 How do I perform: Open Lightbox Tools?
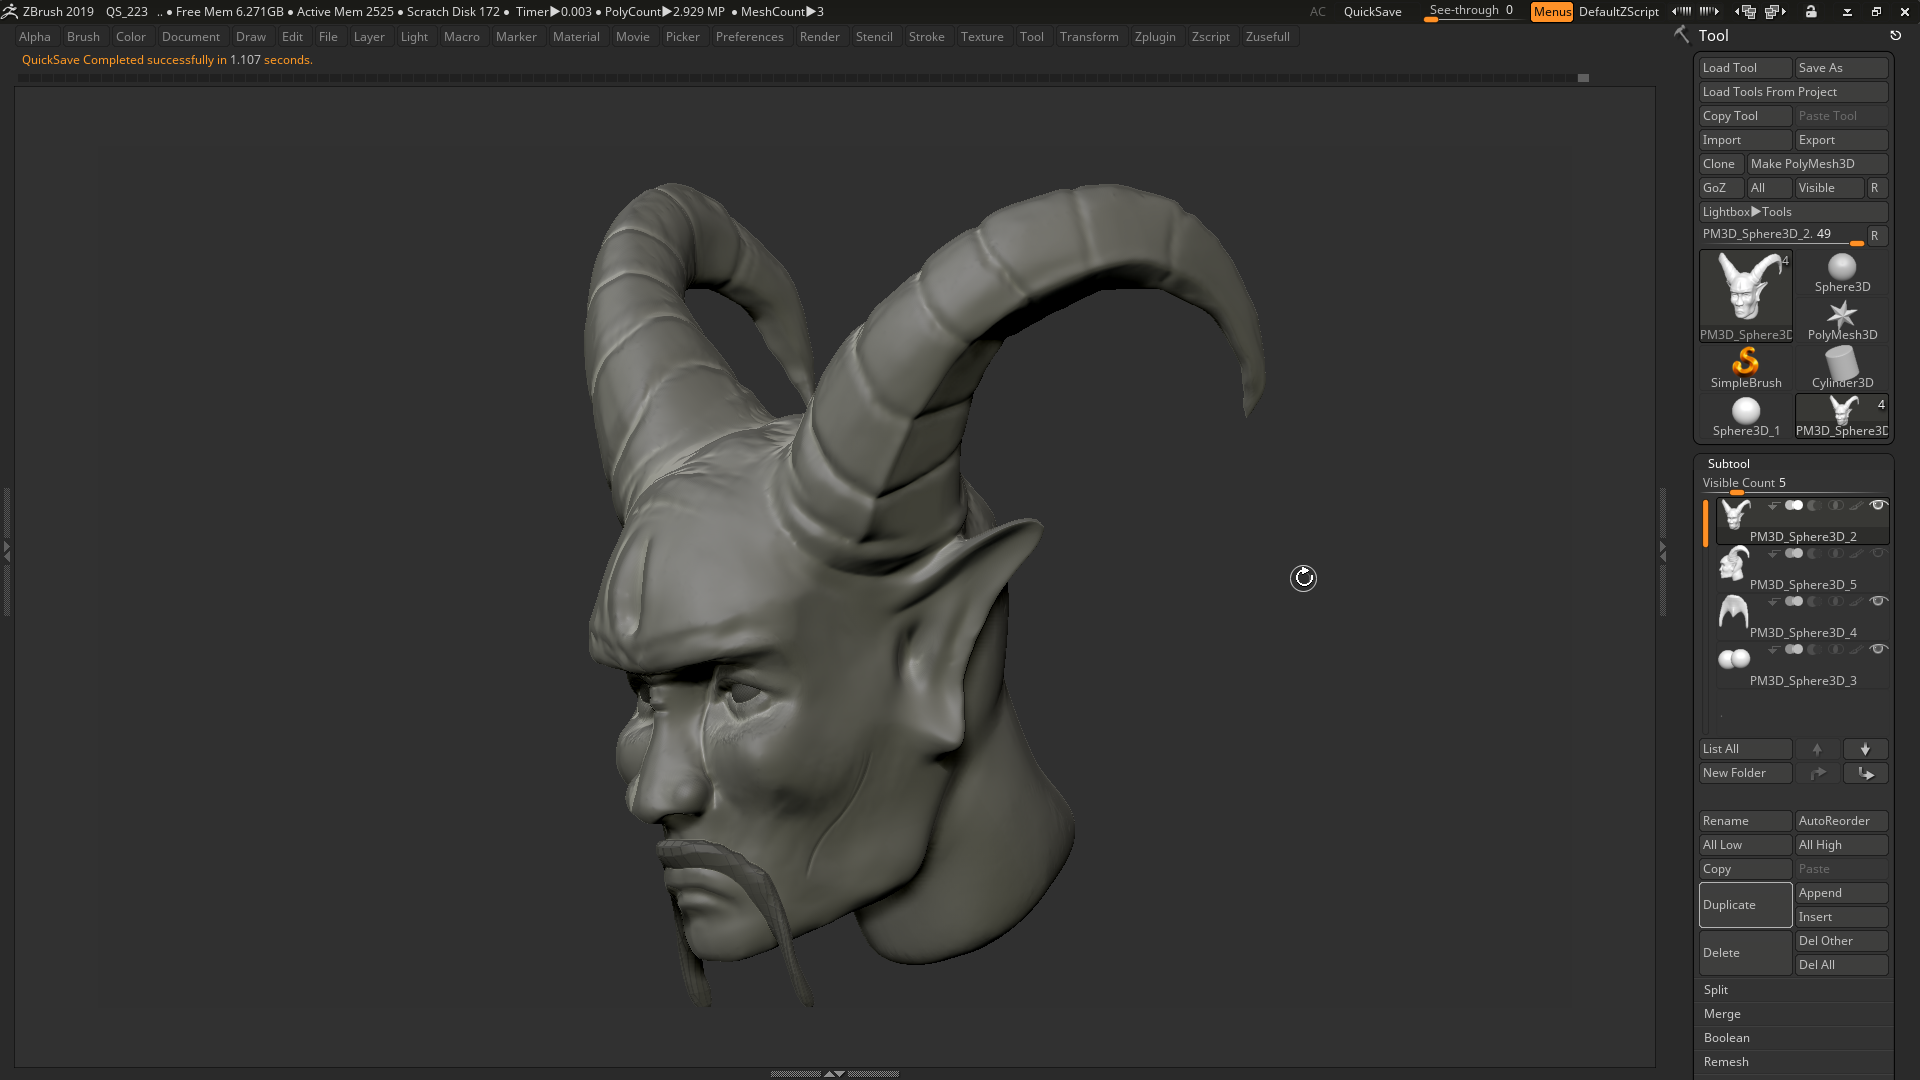click(1793, 212)
